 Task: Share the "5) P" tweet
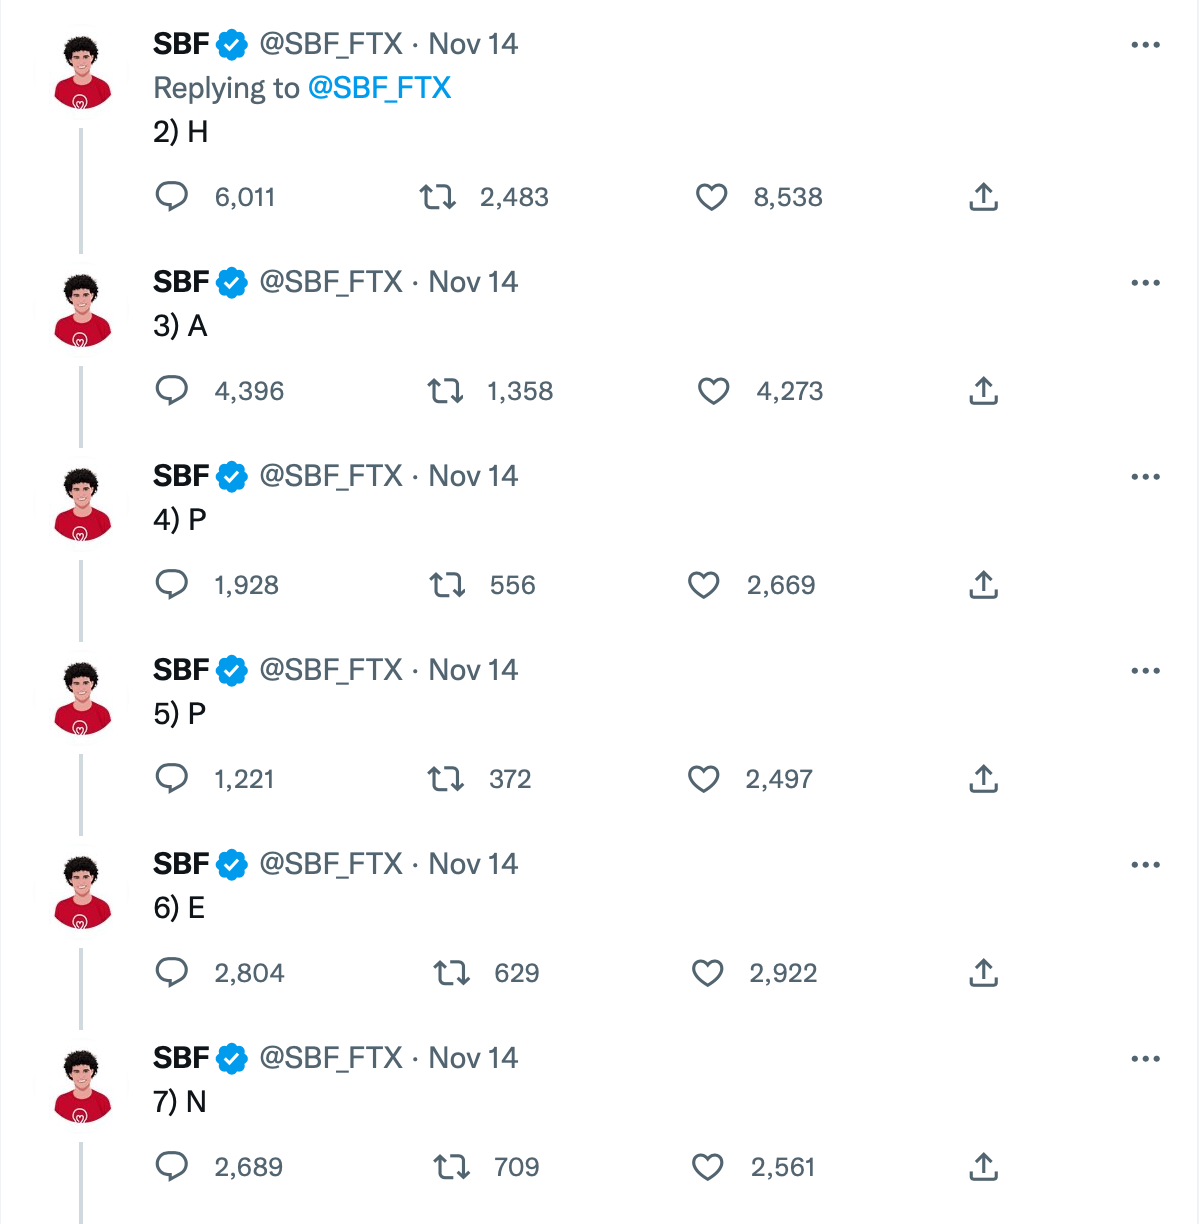pyautogui.click(x=983, y=779)
